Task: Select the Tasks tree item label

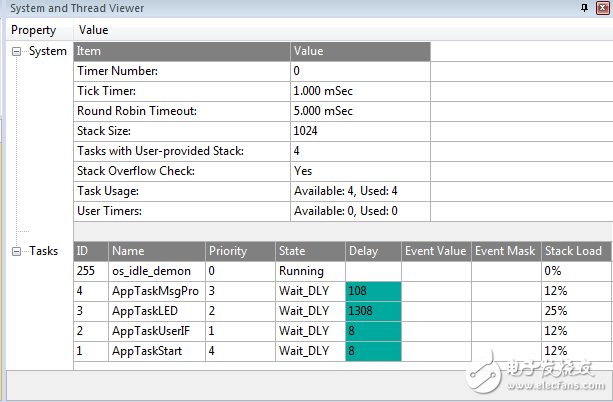Action: pyautogui.click(x=43, y=251)
